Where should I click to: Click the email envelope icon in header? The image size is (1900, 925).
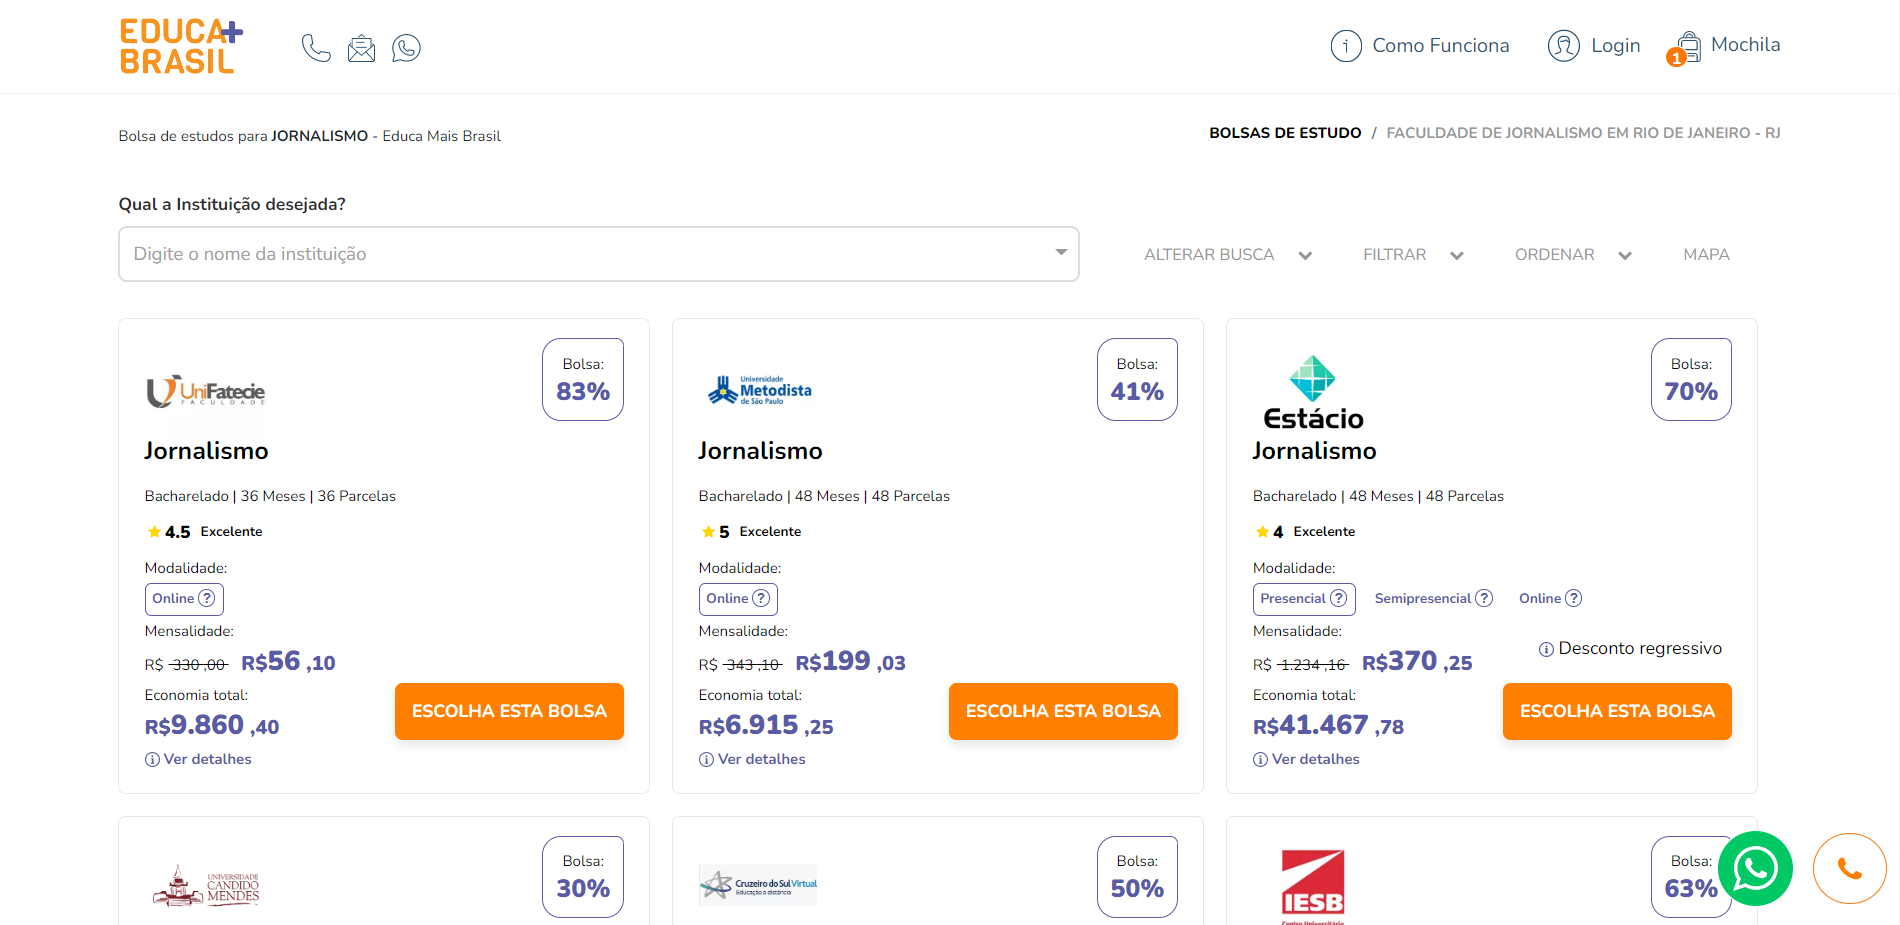click(361, 48)
